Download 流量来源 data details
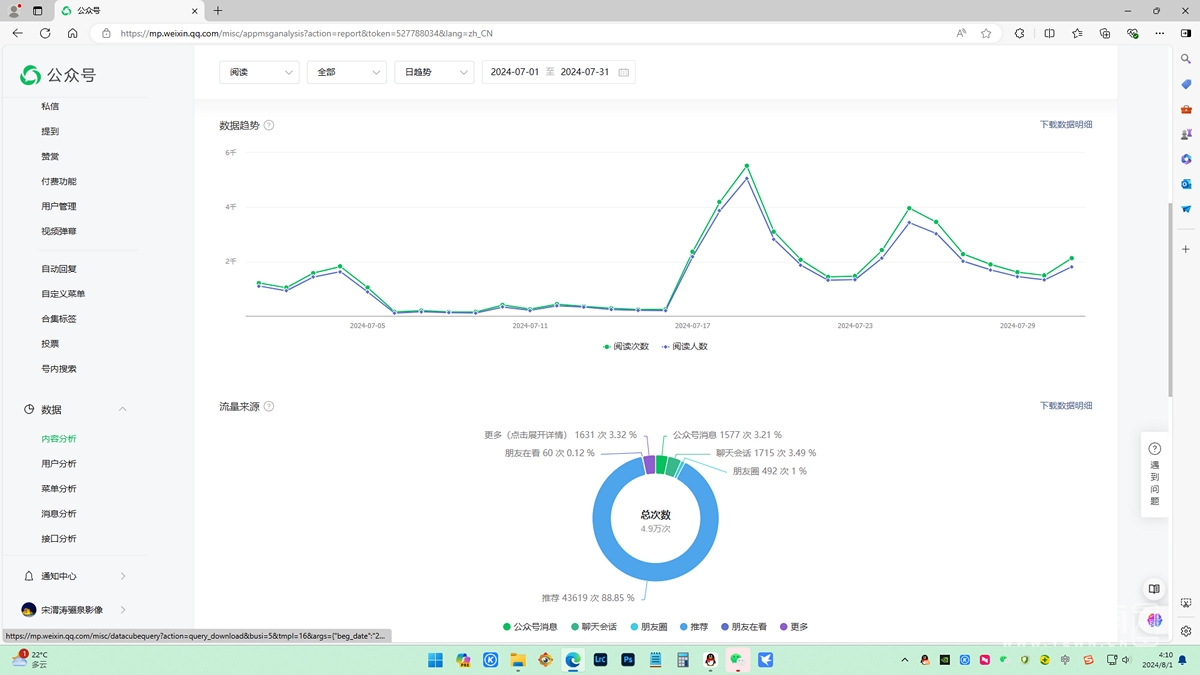This screenshot has width=1200, height=675. [1066, 406]
